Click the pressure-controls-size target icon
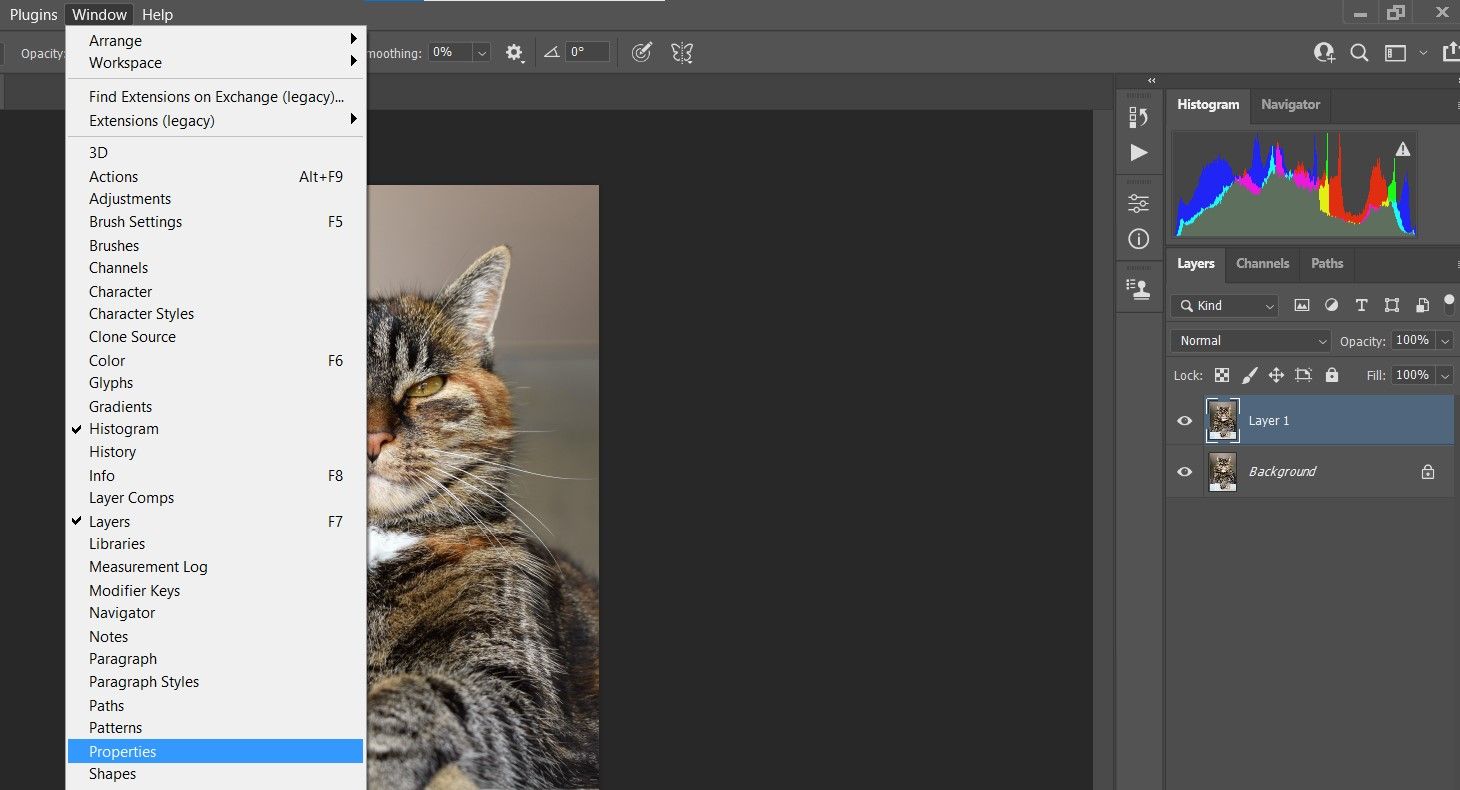 (642, 53)
